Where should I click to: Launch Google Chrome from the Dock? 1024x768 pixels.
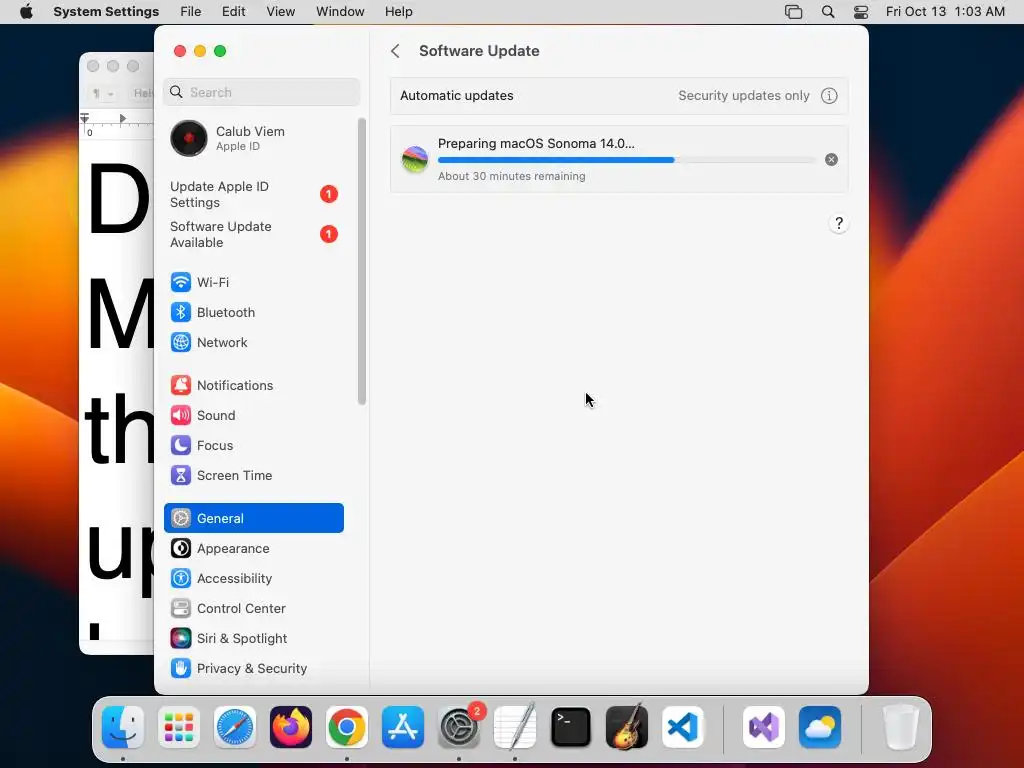[x=347, y=727]
